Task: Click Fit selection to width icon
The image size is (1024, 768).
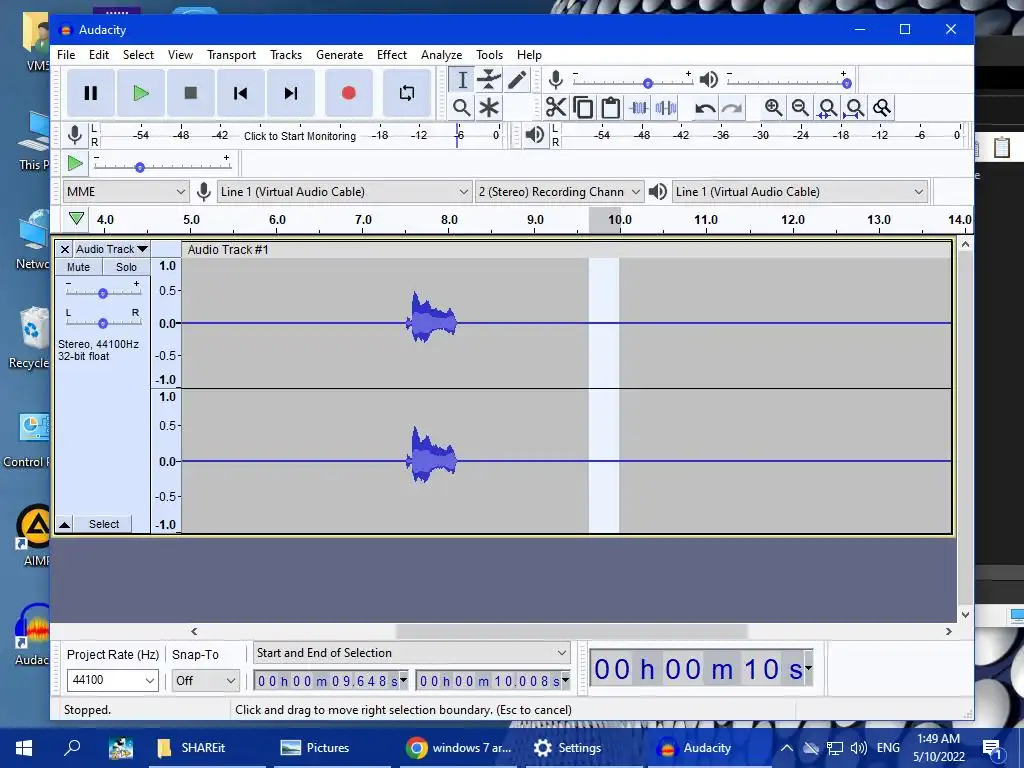Action: click(827, 107)
